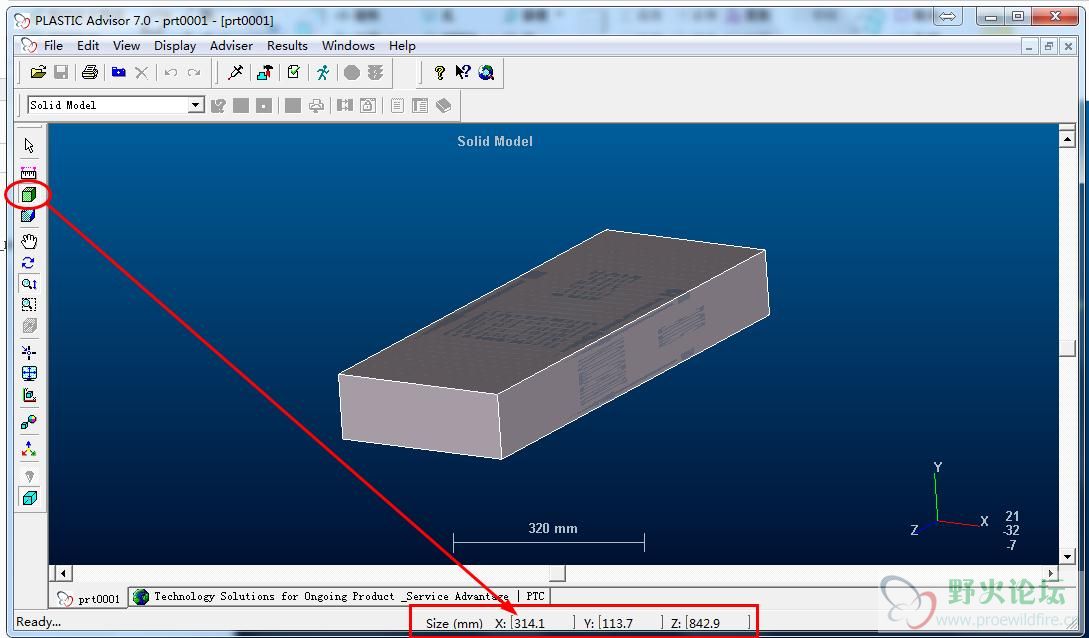Print using the printer toolbar icon
Image resolution: width=1089 pixels, height=638 pixels.
click(x=90, y=72)
